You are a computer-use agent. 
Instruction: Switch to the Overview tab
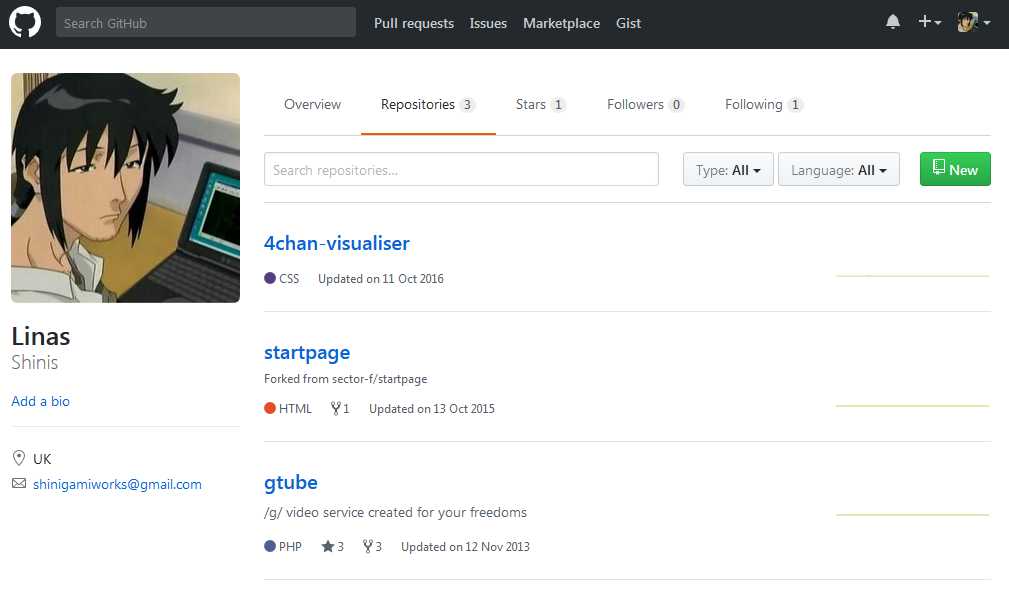pos(312,104)
